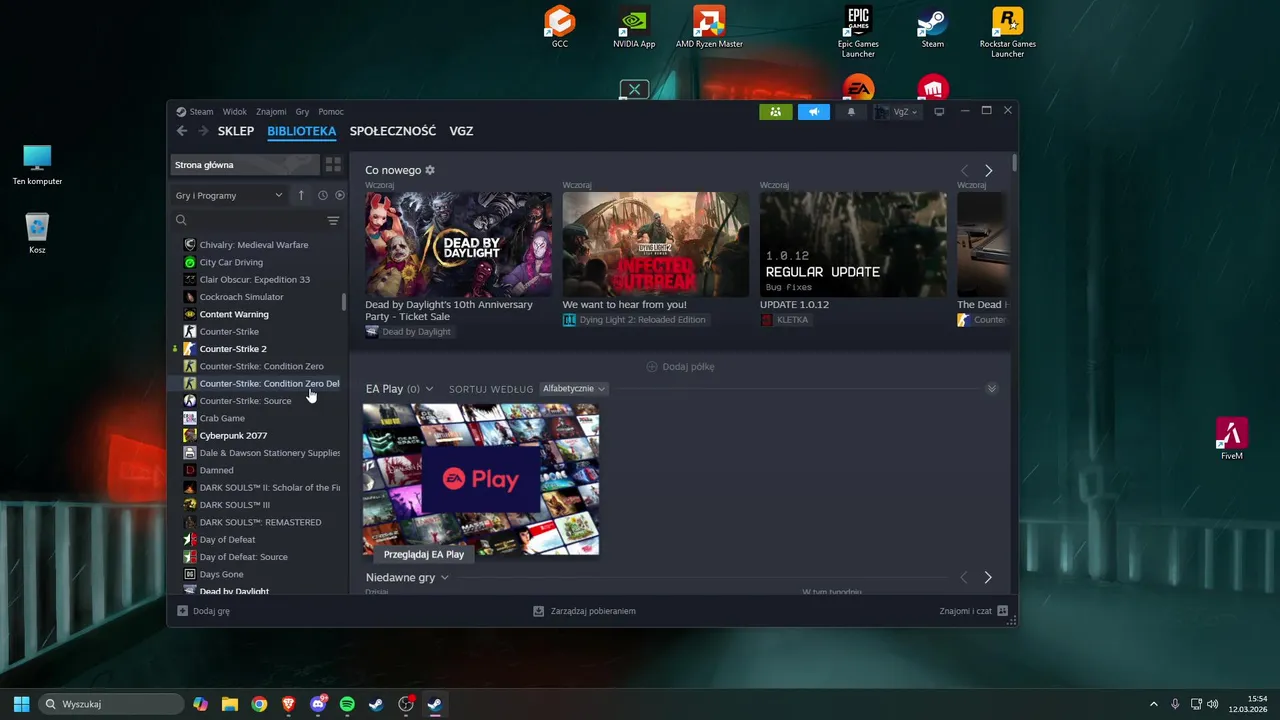
Task: Open Gry menu
Action: click(302, 112)
